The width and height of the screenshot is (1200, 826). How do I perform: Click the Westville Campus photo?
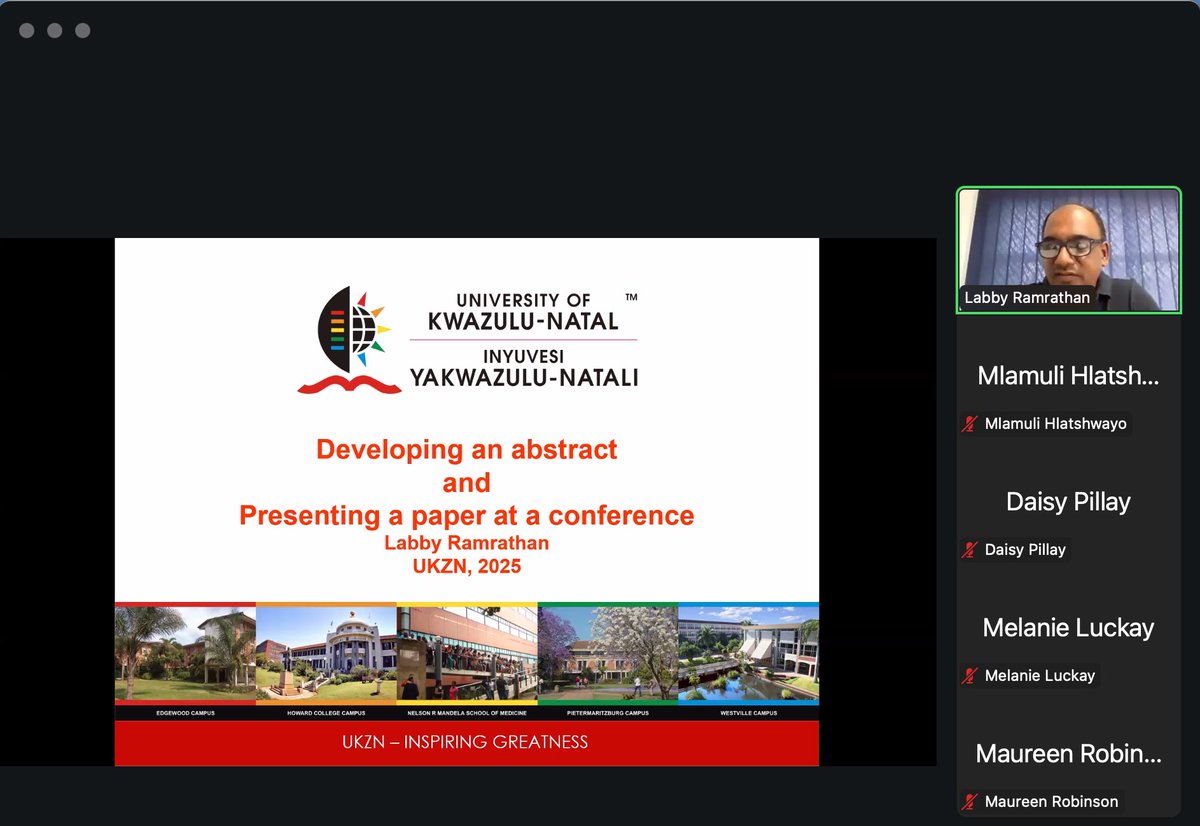749,654
